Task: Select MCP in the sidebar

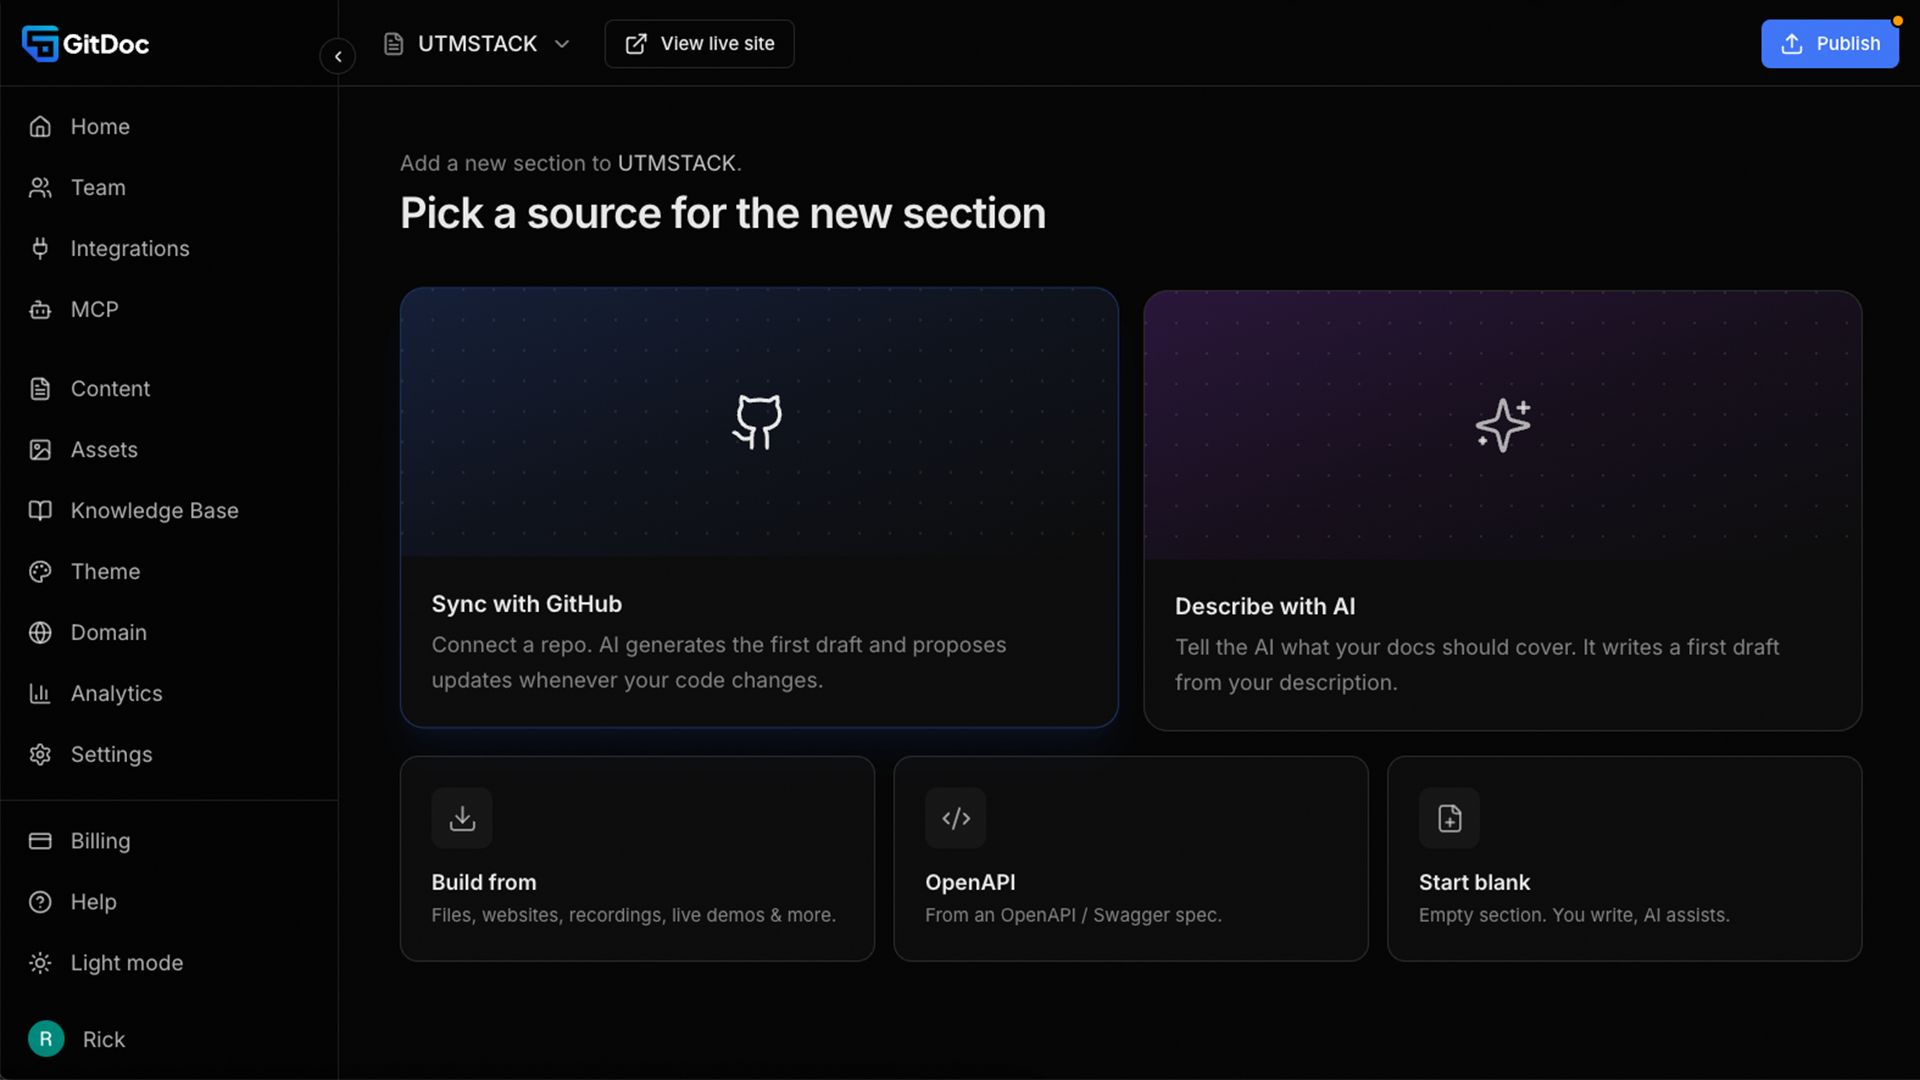Action: (94, 310)
